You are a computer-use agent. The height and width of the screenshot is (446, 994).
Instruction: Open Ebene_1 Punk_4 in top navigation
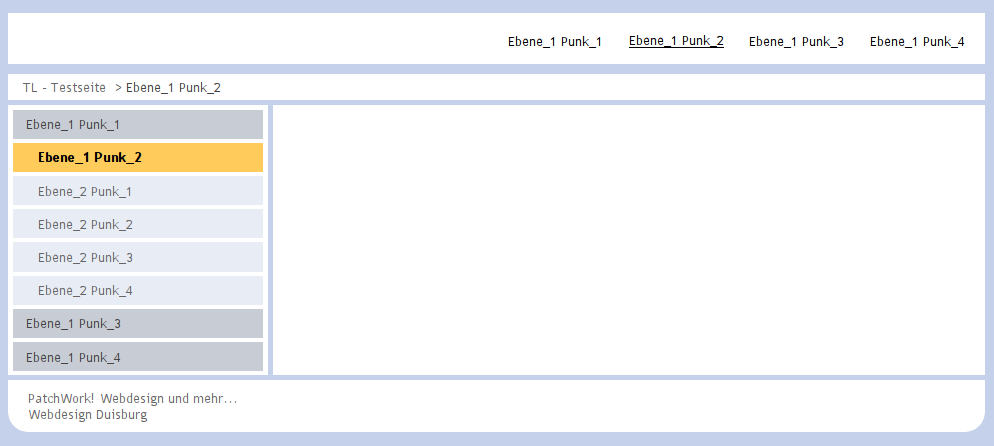tap(917, 42)
